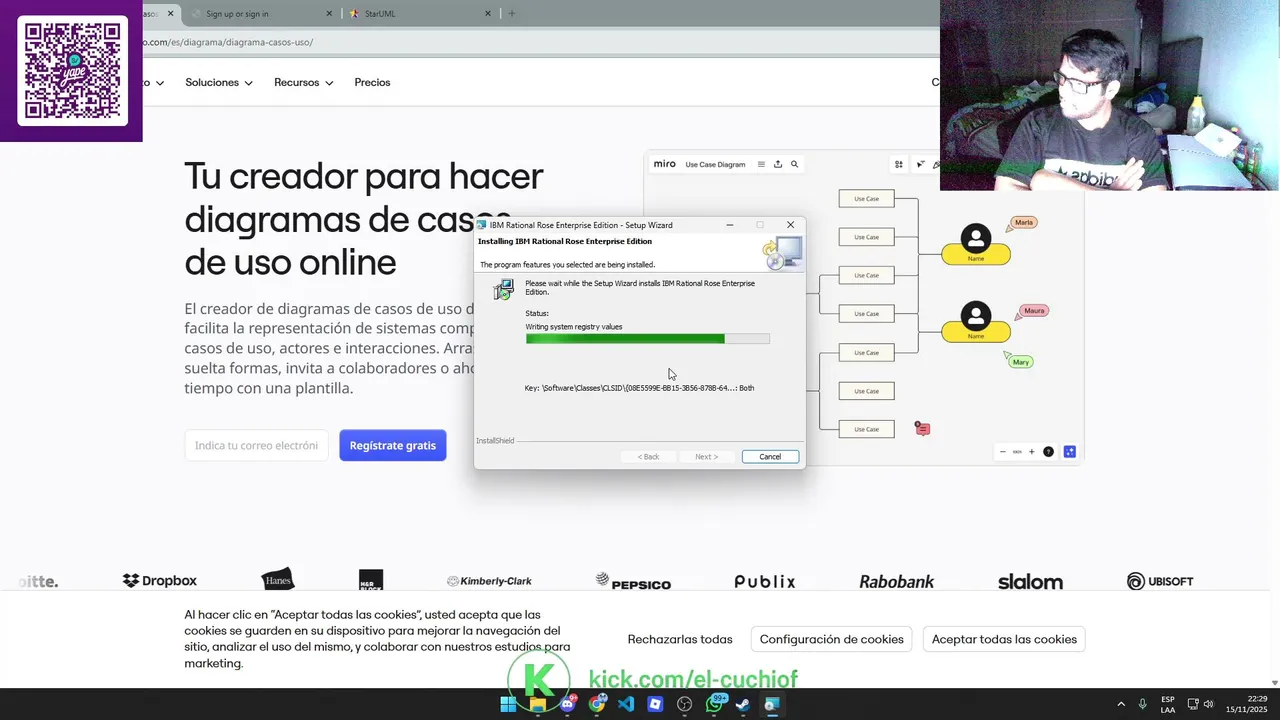Expand the Recursos menu
This screenshot has width=1280, height=720.
304,82
